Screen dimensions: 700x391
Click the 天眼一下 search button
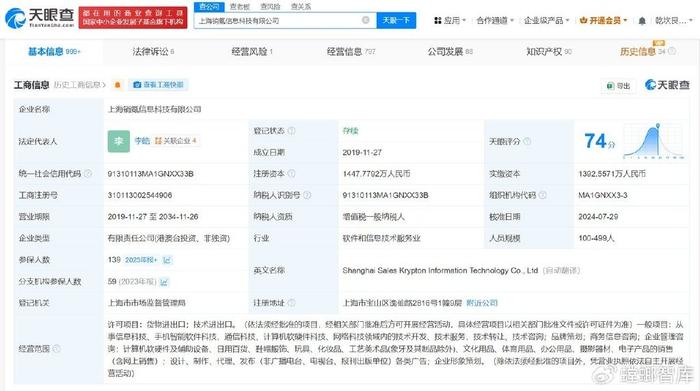point(396,20)
